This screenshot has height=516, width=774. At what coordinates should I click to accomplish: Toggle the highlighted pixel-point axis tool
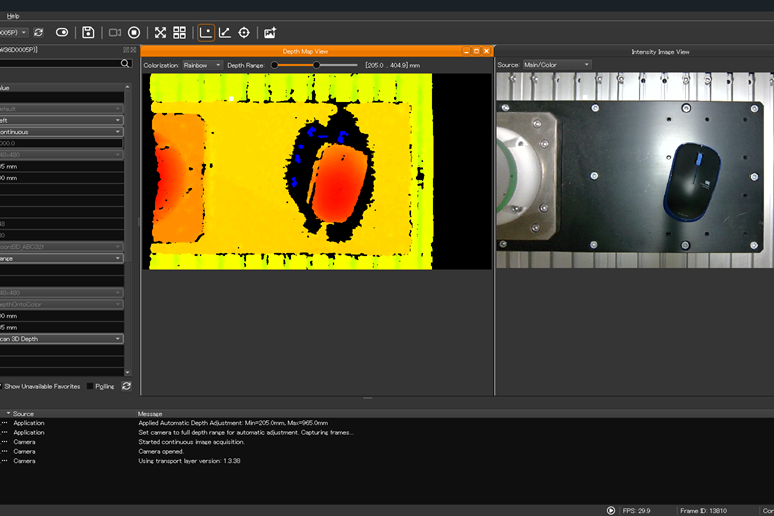pos(206,33)
